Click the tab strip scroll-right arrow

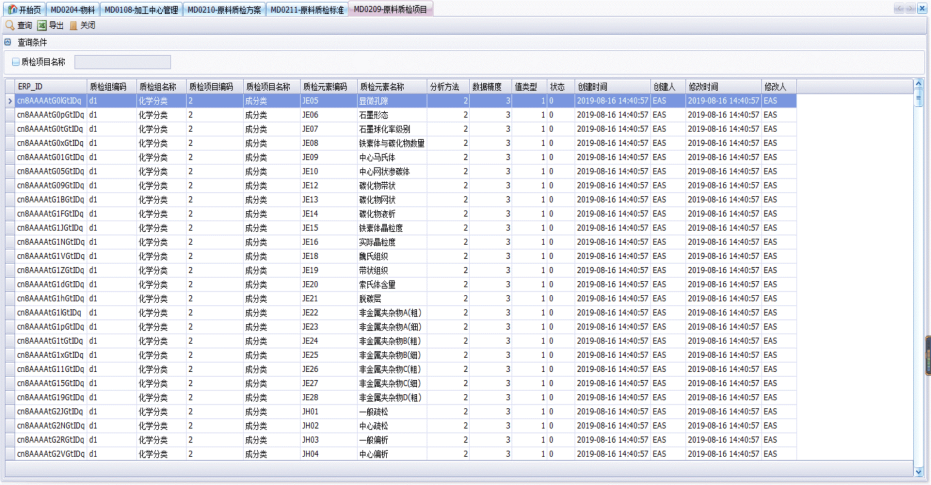pyautogui.click(x=910, y=9)
